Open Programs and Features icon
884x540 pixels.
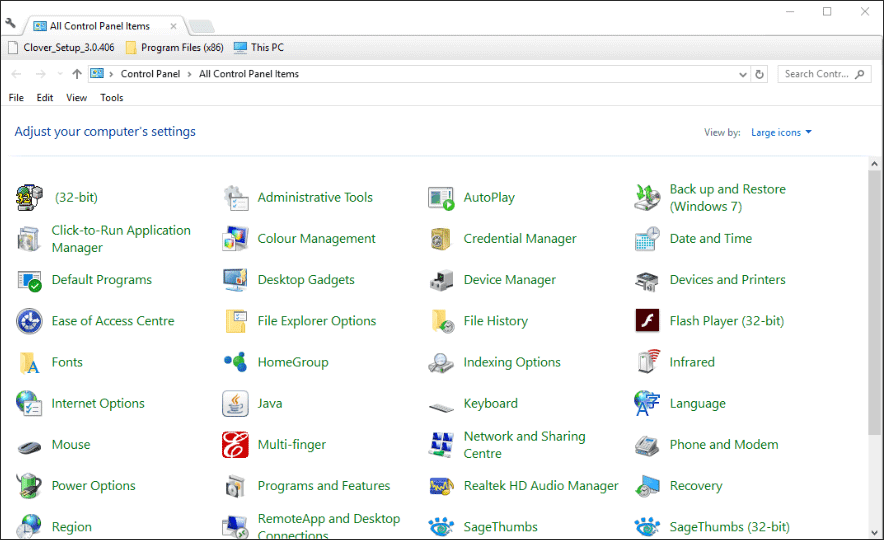pyautogui.click(x=236, y=486)
